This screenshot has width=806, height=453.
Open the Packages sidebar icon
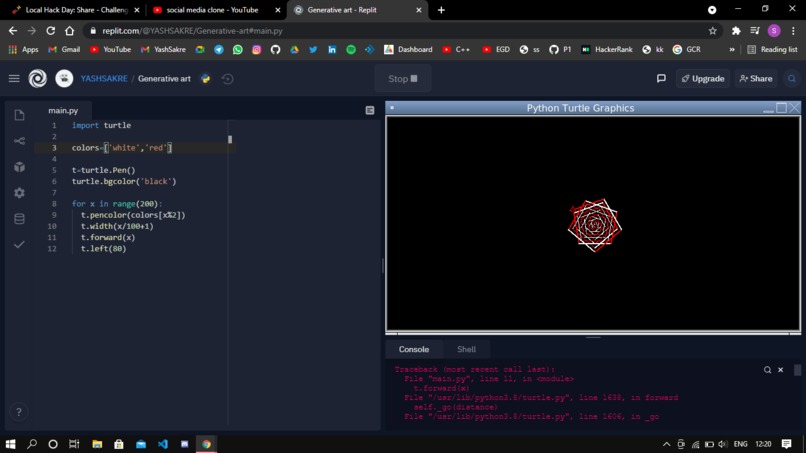point(19,167)
